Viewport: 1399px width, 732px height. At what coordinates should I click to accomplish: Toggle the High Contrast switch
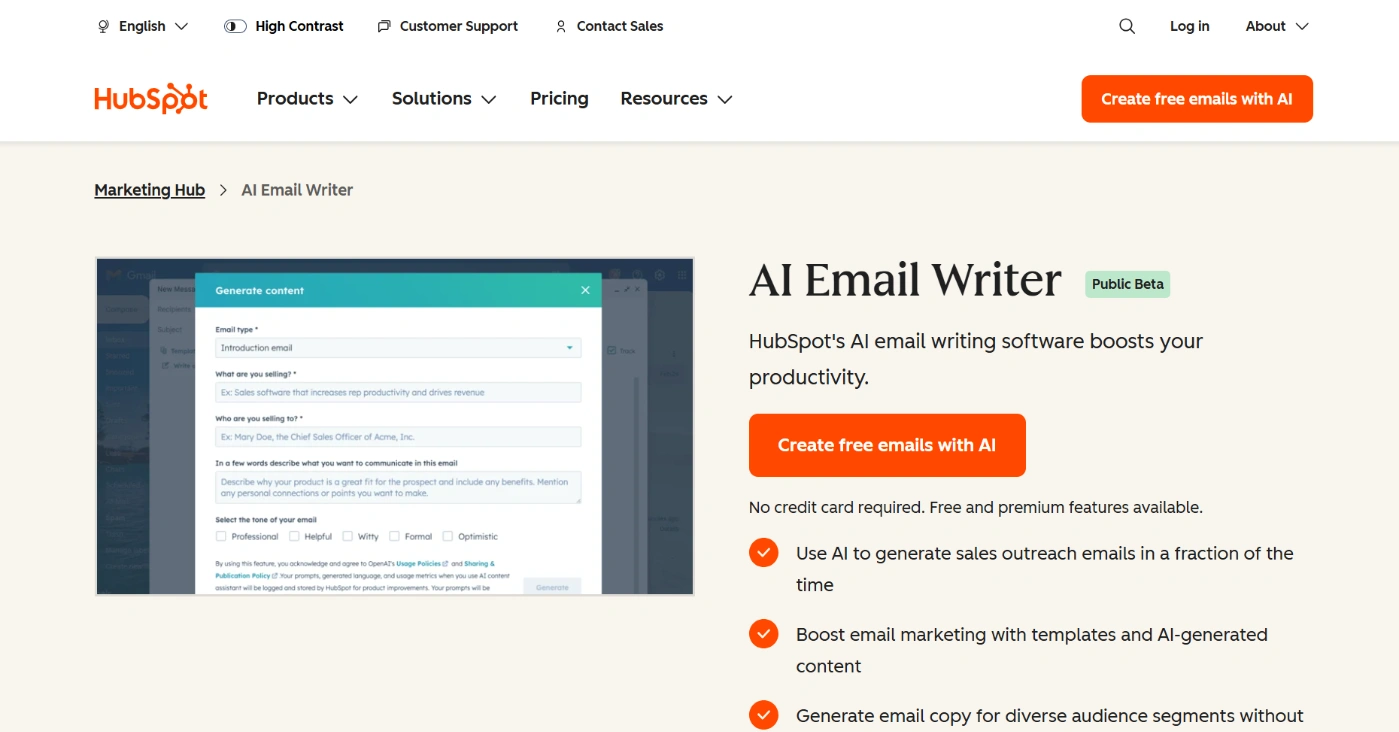point(235,27)
